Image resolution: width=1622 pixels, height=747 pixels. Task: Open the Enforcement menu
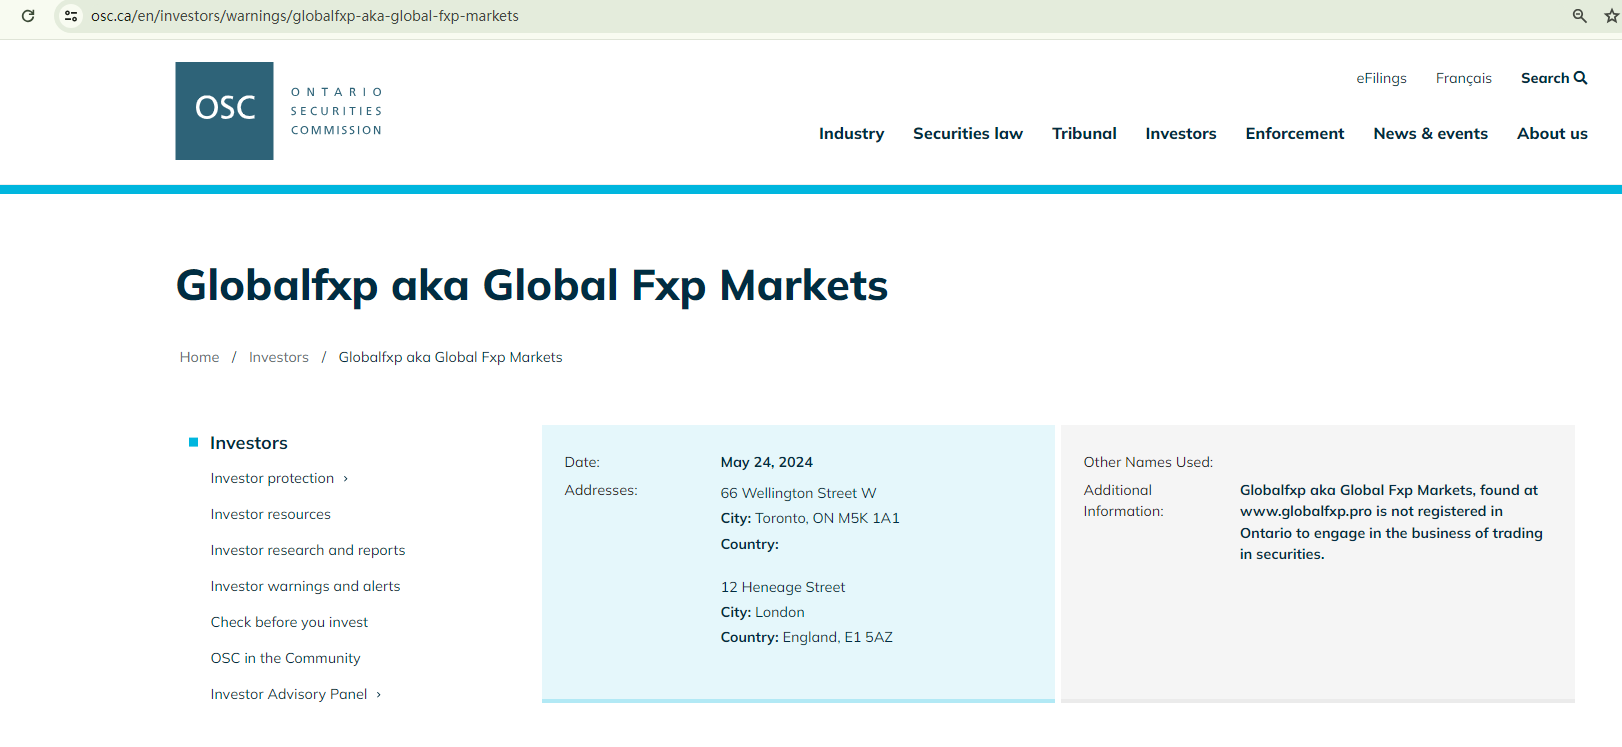[1294, 134]
